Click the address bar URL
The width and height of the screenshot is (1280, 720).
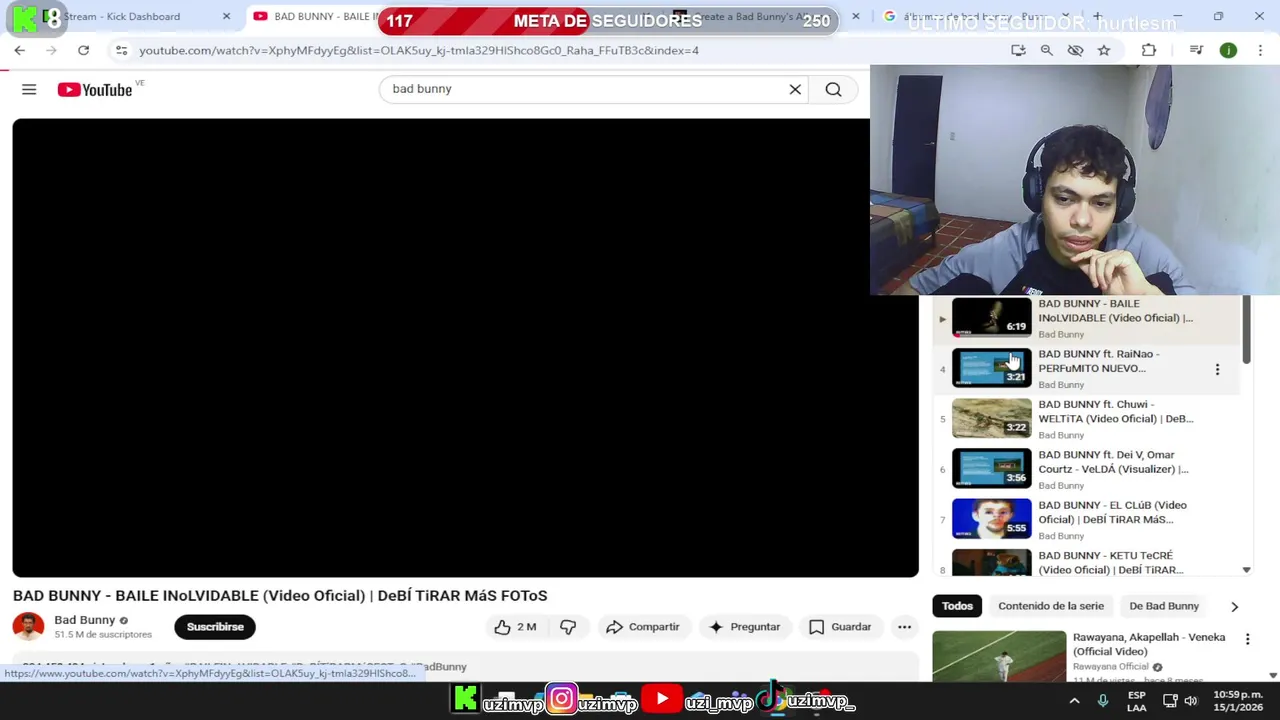point(419,50)
